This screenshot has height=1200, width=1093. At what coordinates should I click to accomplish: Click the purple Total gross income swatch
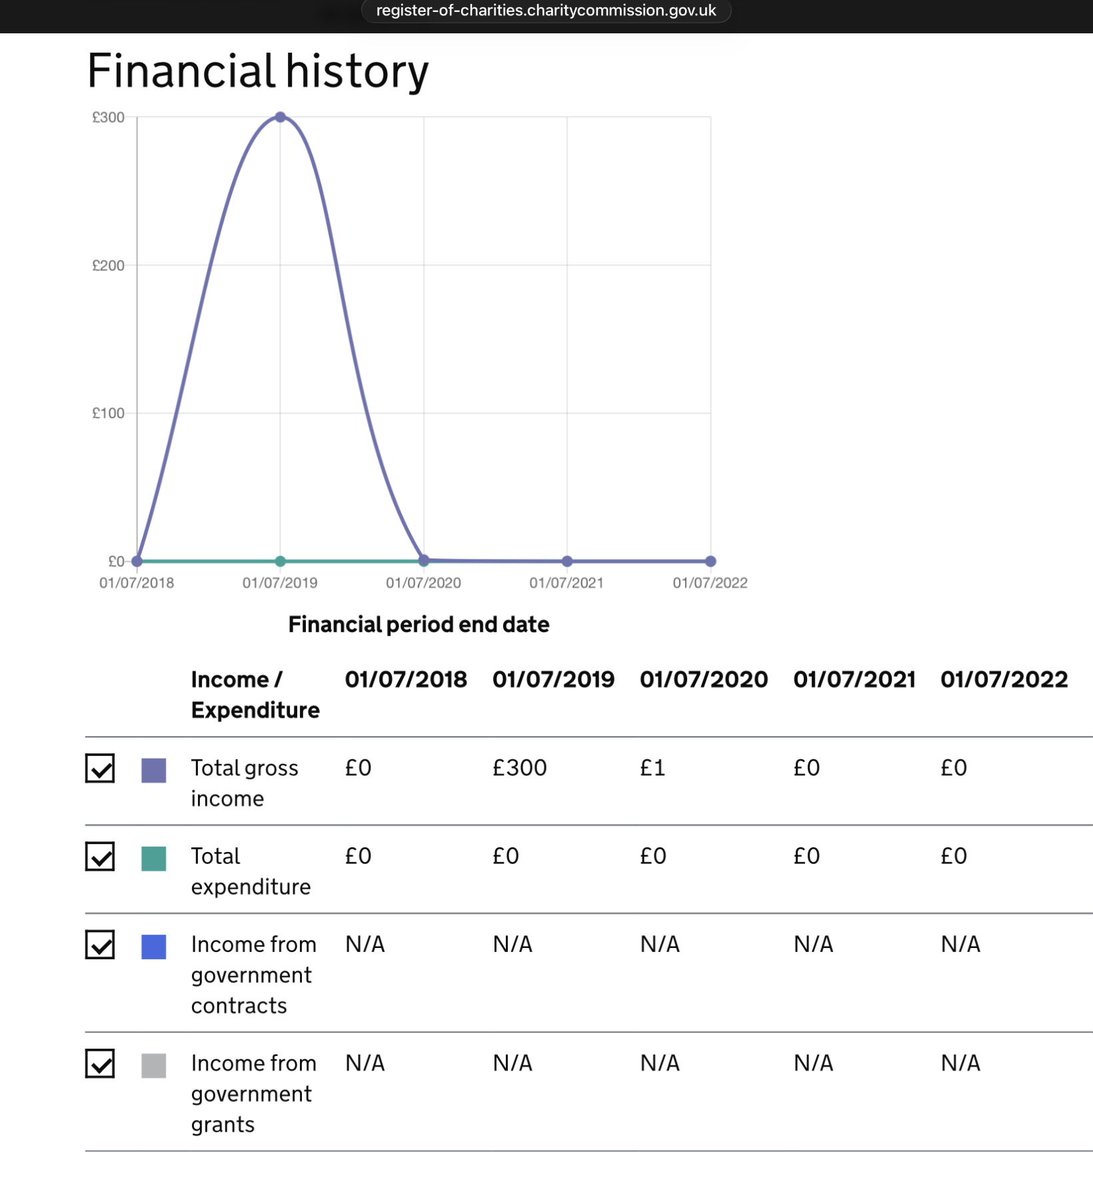tap(154, 770)
